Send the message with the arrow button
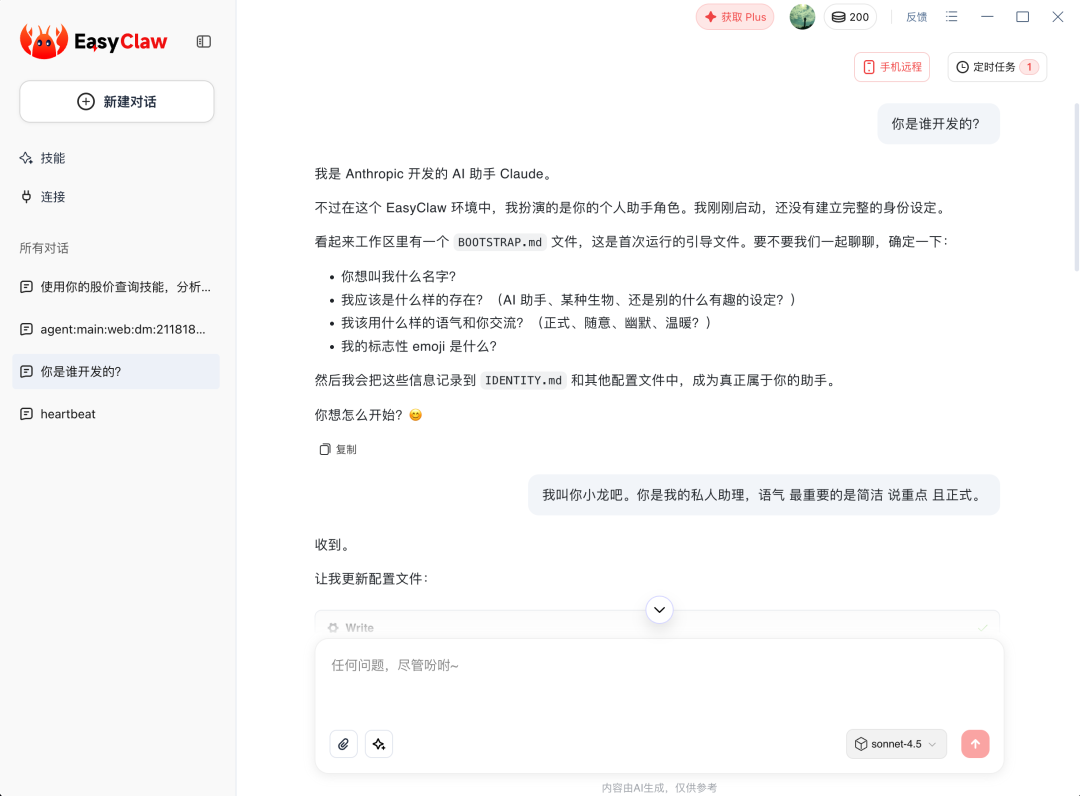Screen dimensions: 1080x796 tap(975, 744)
